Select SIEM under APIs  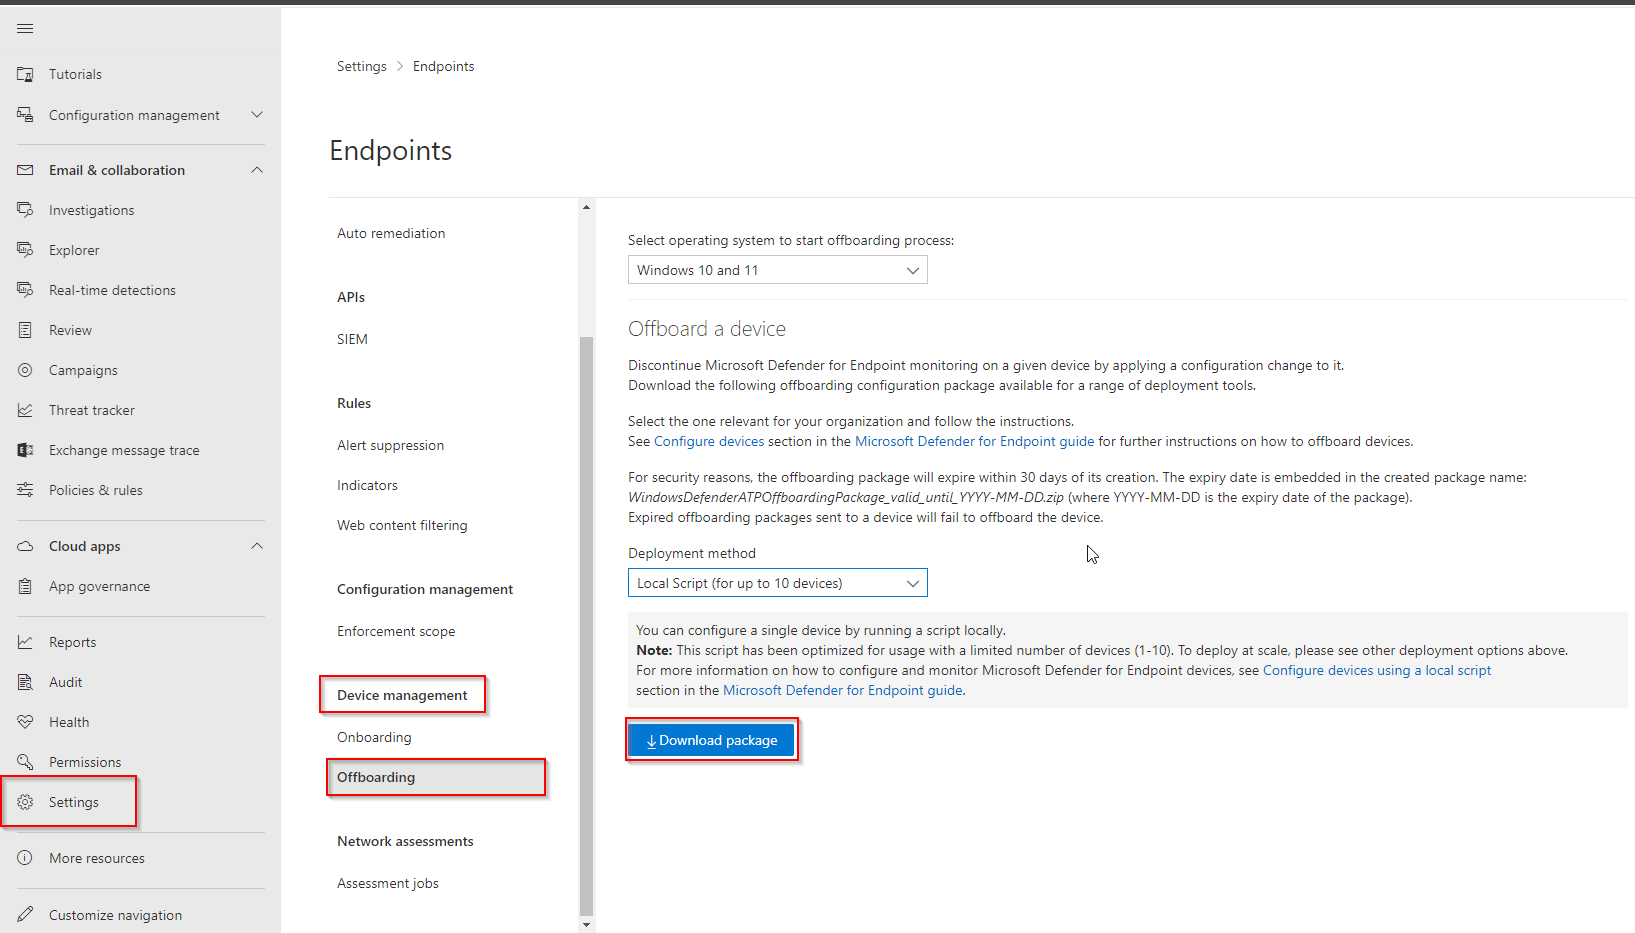[x=352, y=339]
